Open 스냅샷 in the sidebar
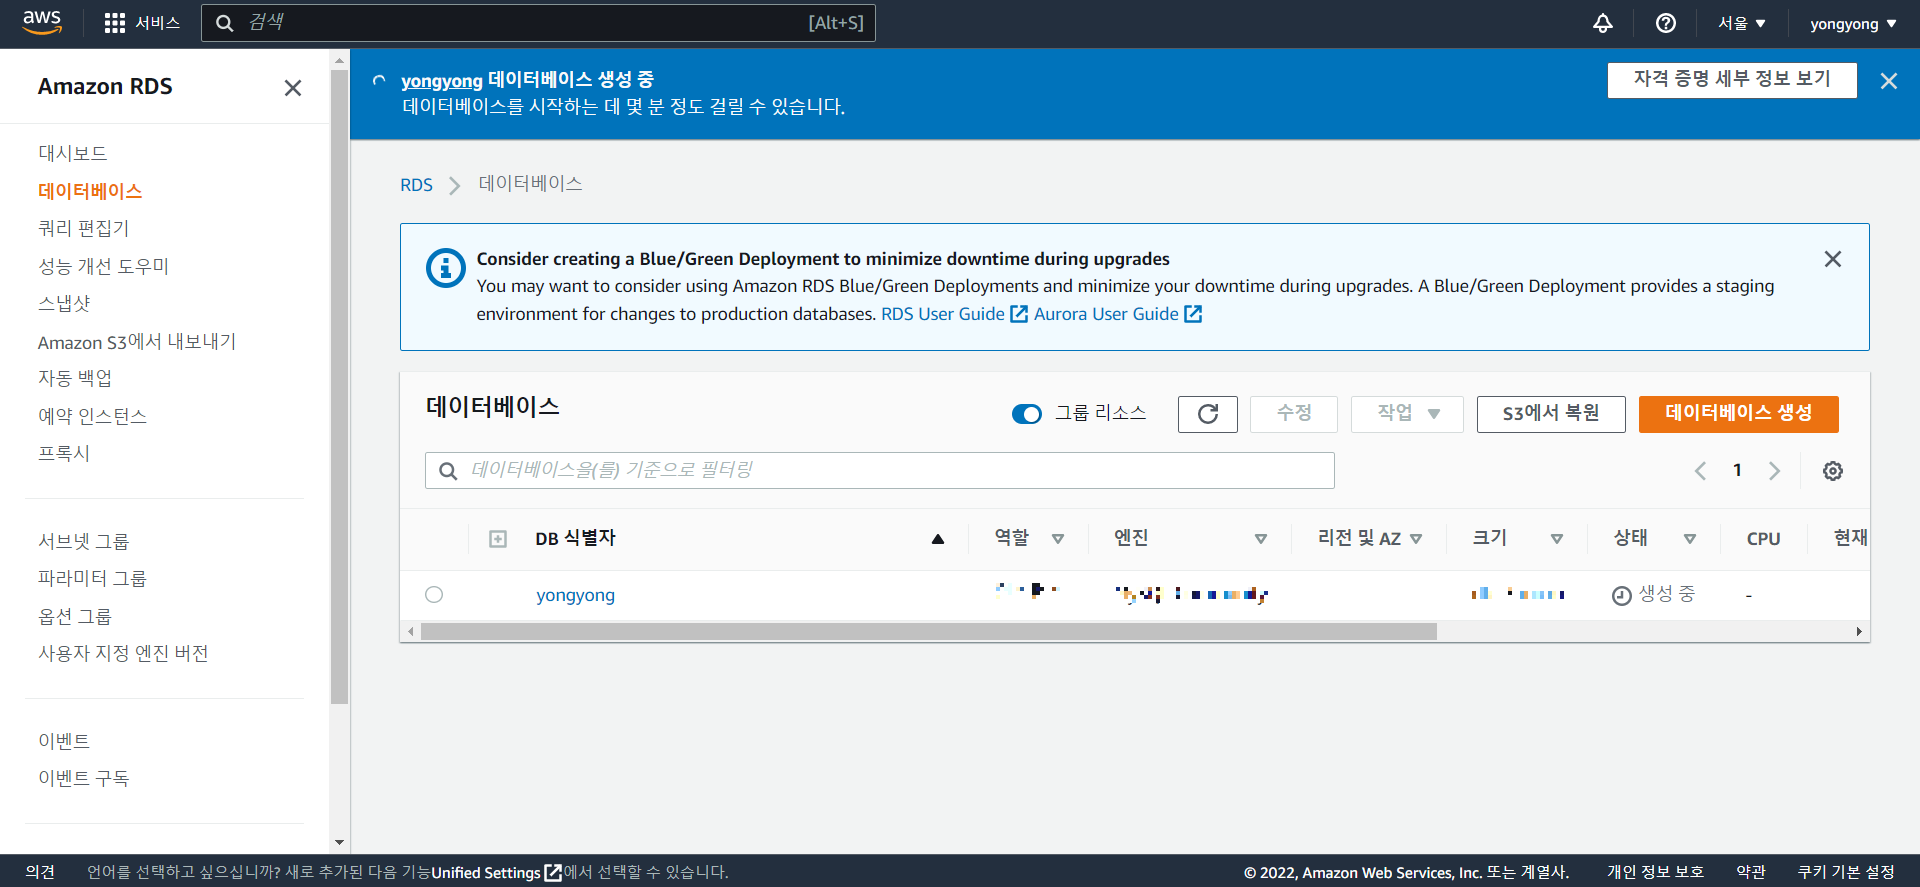Image resolution: width=1920 pixels, height=887 pixels. [64, 303]
